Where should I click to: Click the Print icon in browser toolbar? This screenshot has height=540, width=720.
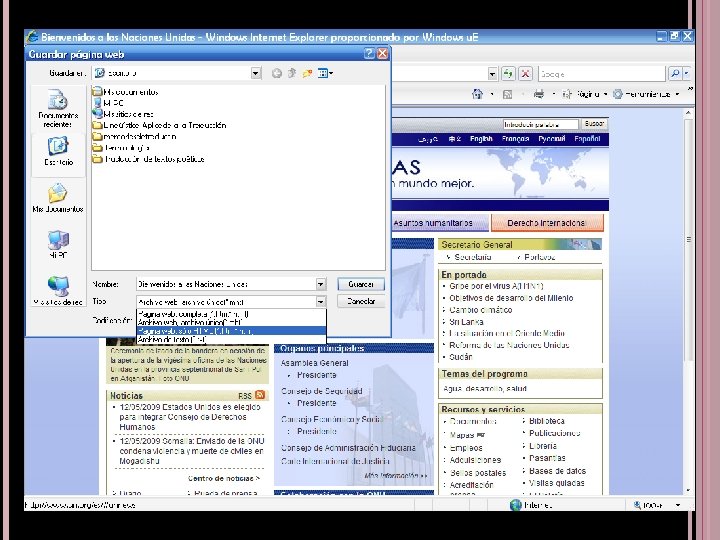click(x=539, y=94)
